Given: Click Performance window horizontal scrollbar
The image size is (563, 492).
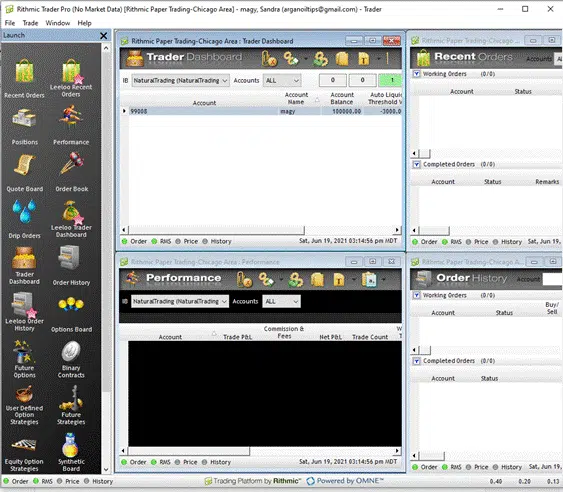Looking at the screenshot, I should (x=189, y=450).
